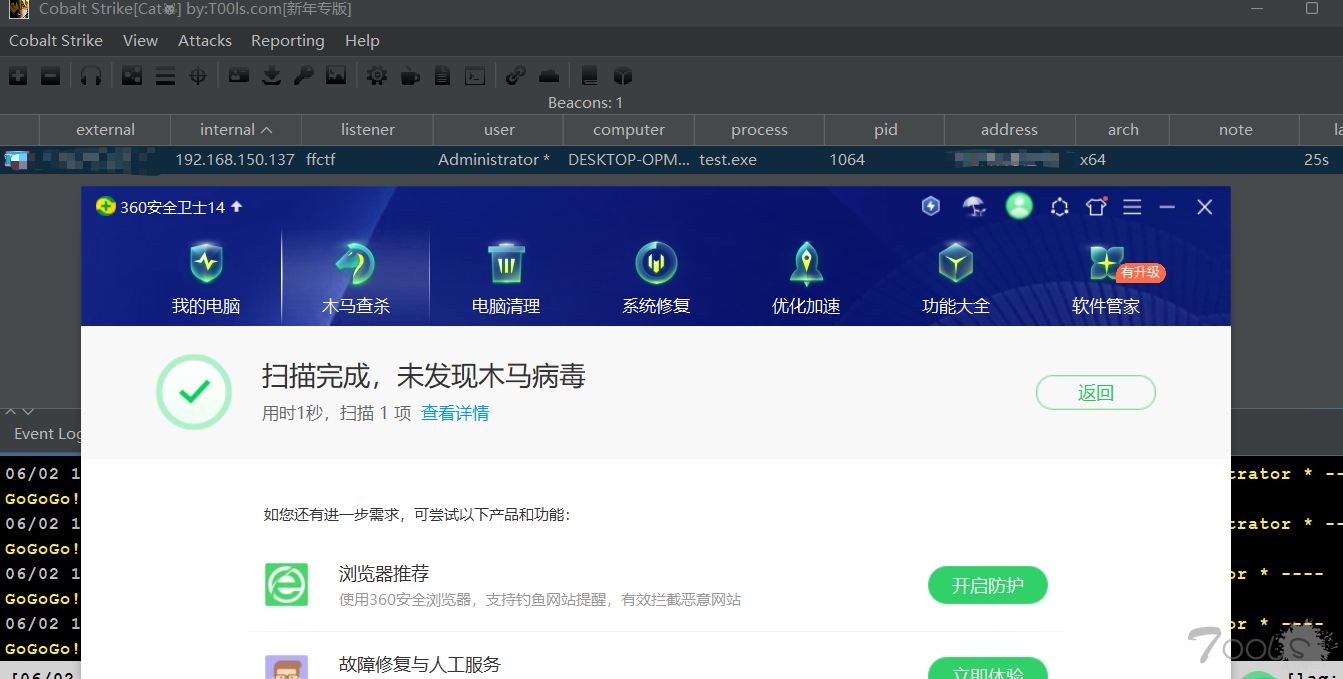Switch to pivot graph view icon
This screenshot has width=1343, height=679.
pos(132,76)
